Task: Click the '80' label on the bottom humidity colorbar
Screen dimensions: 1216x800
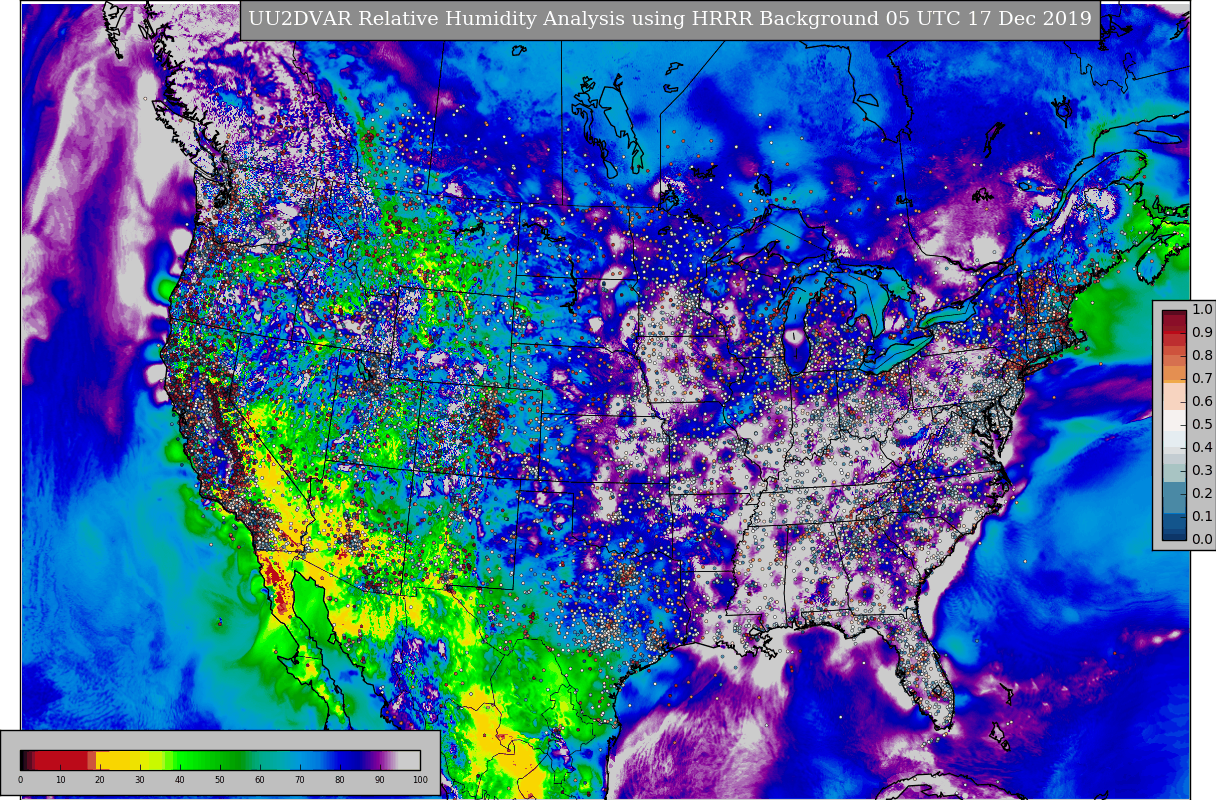Action: pos(340,780)
